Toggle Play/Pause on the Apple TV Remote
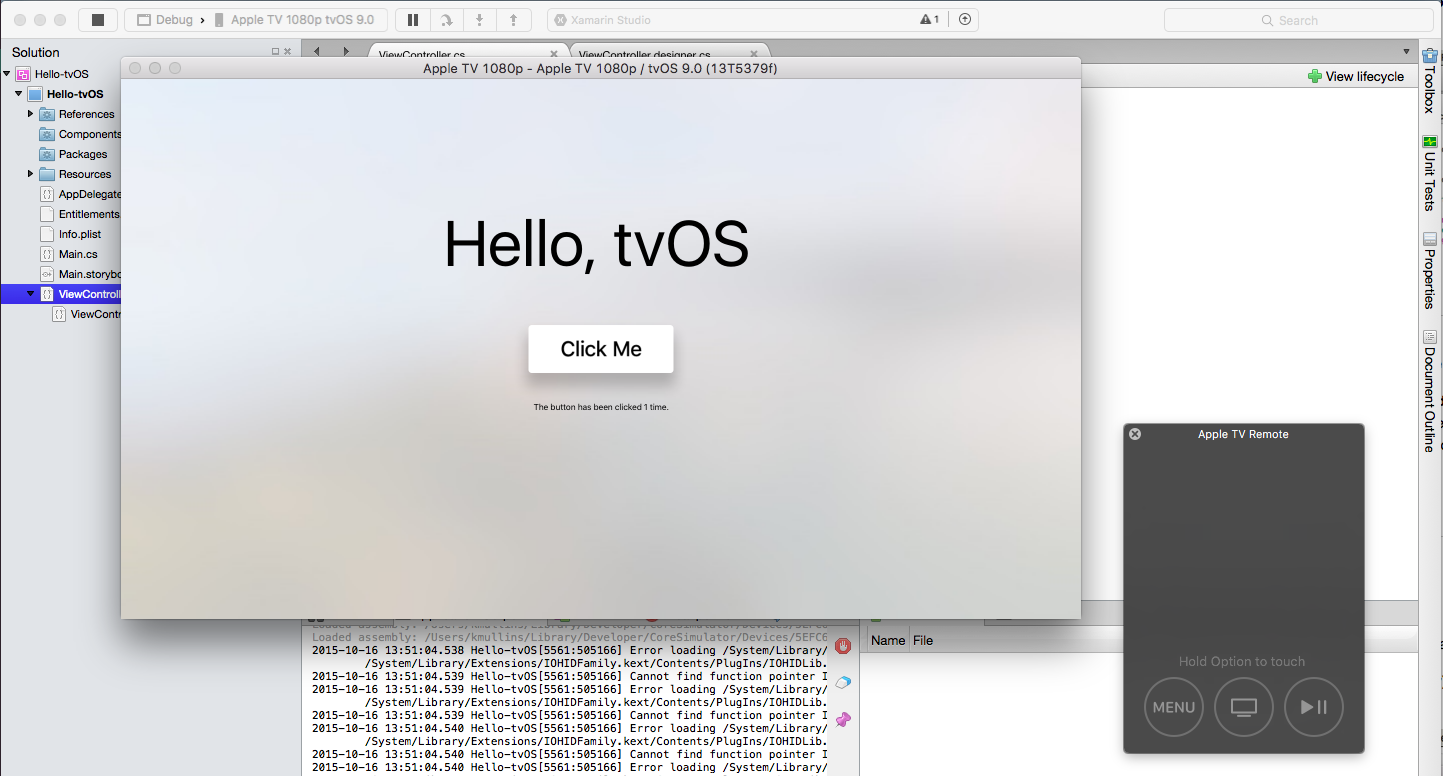The height and width of the screenshot is (776, 1443). pyautogui.click(x=1314, y=707)
